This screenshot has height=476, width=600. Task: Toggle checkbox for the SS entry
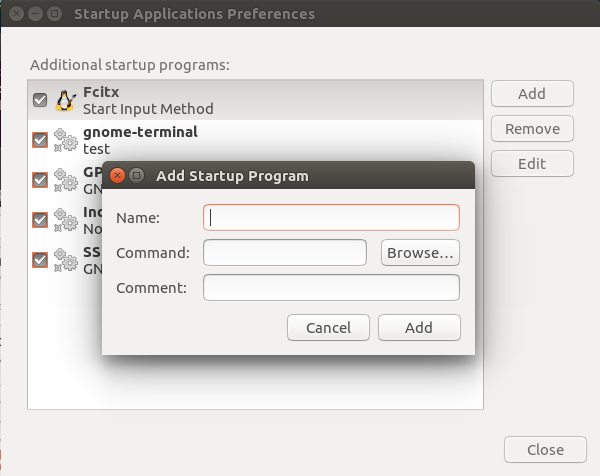(x=40, y=260)
